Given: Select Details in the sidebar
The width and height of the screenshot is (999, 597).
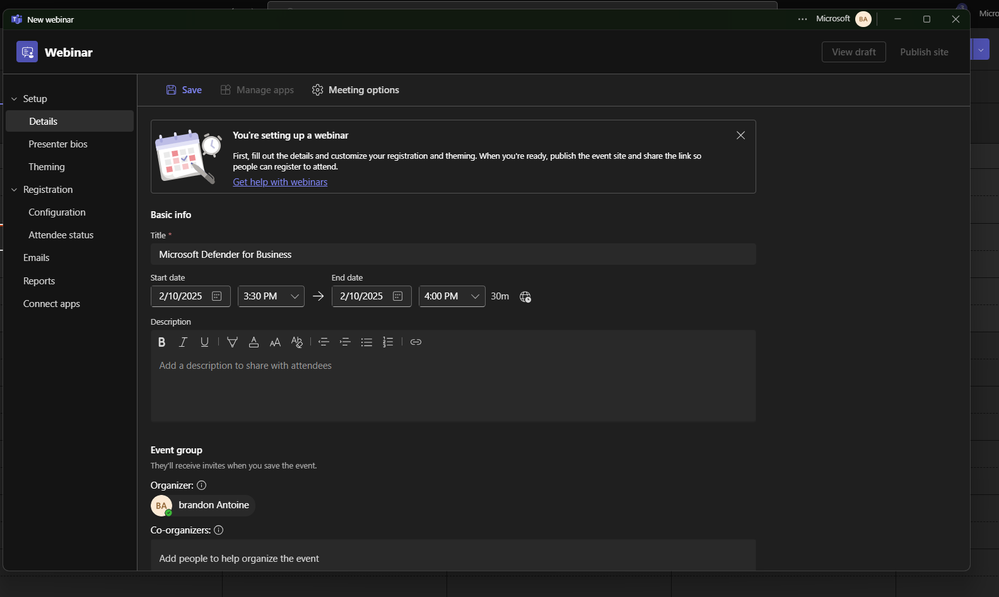Looking at the screenshot, I should pos(69,121).
